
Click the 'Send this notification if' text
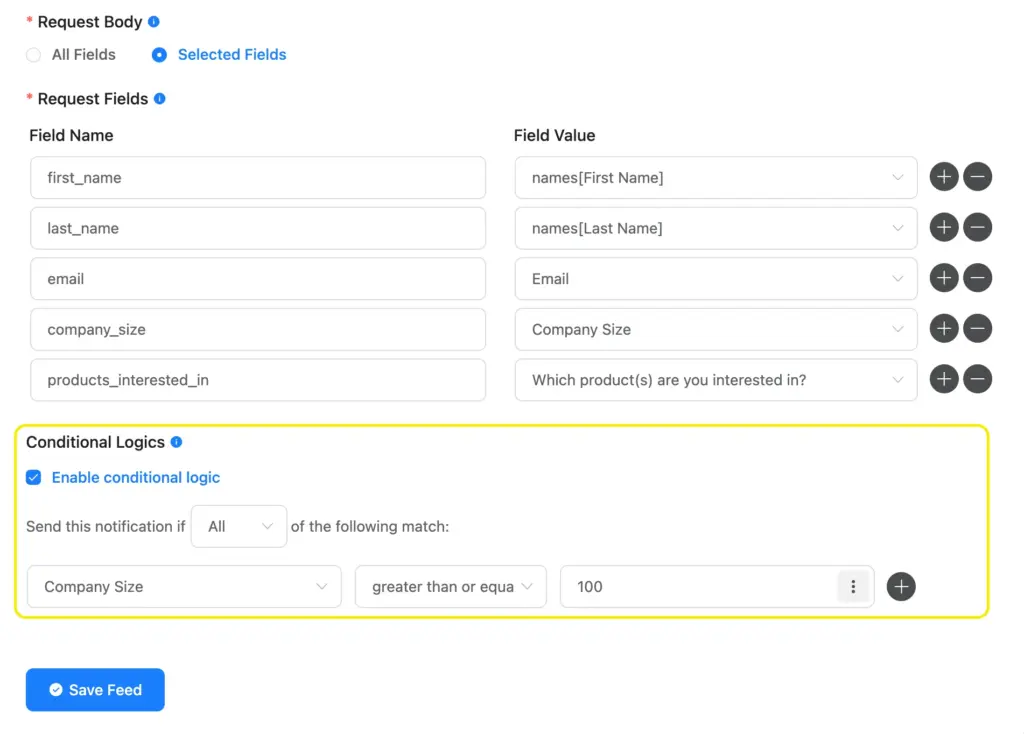[106, 526]
